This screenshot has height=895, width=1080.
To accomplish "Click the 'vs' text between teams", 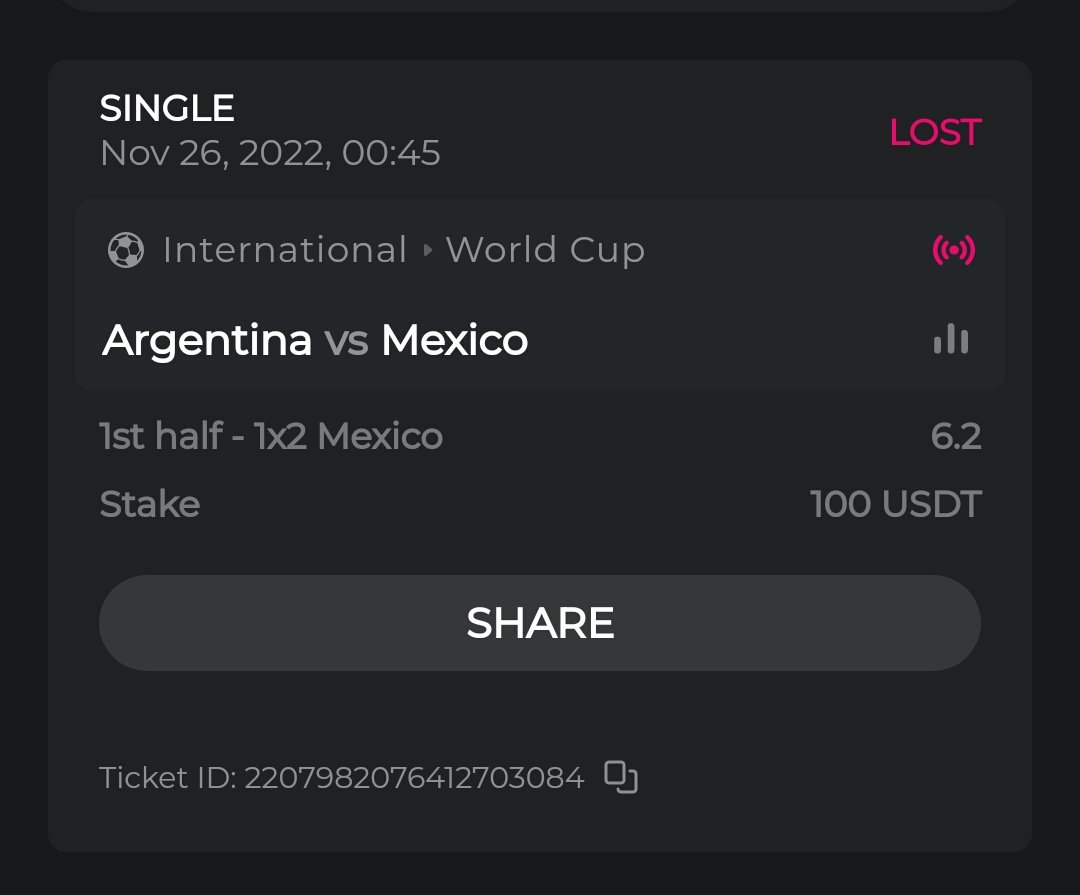I will tap(346, 341).
